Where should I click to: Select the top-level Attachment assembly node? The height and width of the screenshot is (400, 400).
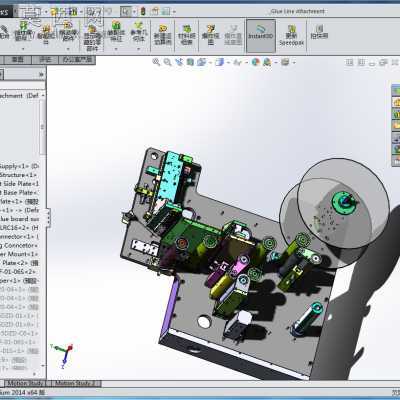19,95
